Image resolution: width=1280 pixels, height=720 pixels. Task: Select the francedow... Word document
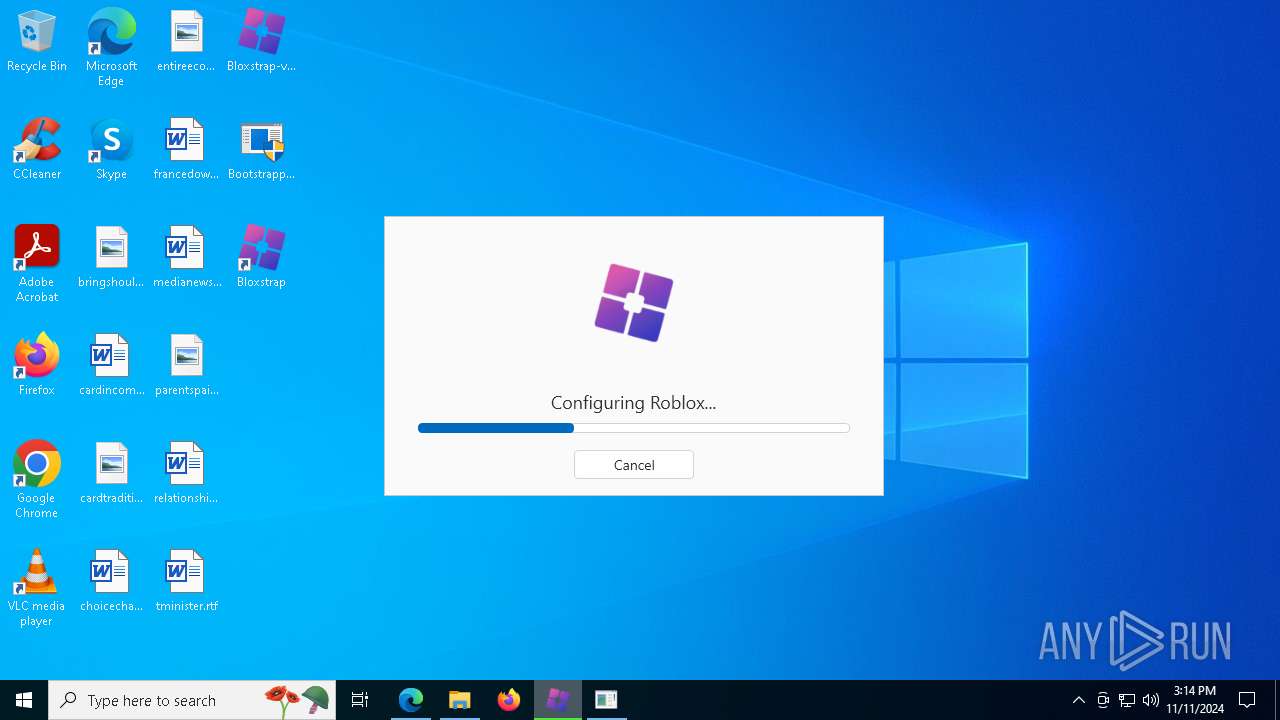point(186,149)
